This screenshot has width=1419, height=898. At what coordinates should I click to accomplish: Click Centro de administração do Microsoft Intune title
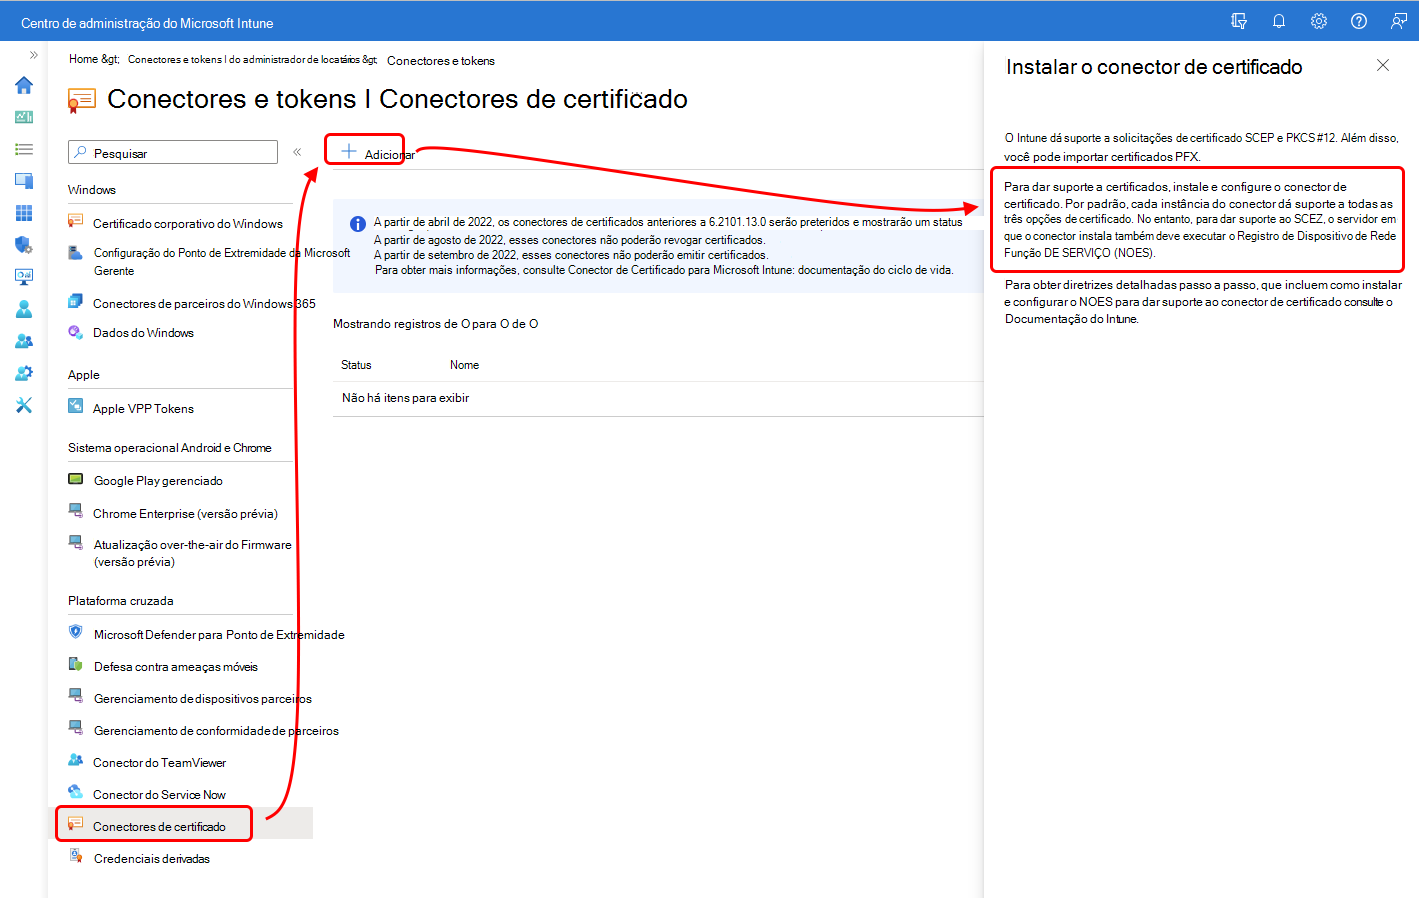147,23
